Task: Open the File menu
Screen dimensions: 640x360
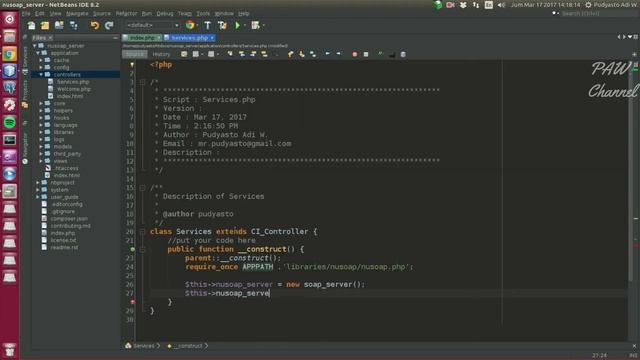Action: click(26, 13)
